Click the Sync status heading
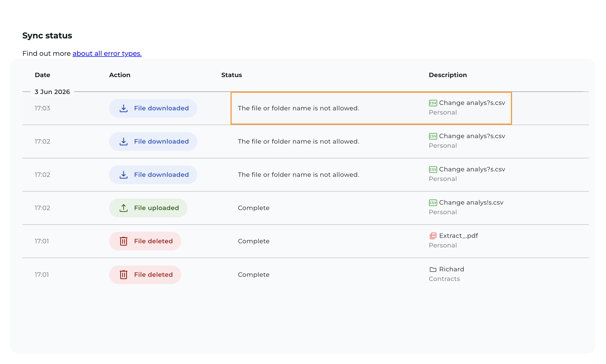Image resolution: width=606 pixels, height=364 pixels. [x=47, y=36]
